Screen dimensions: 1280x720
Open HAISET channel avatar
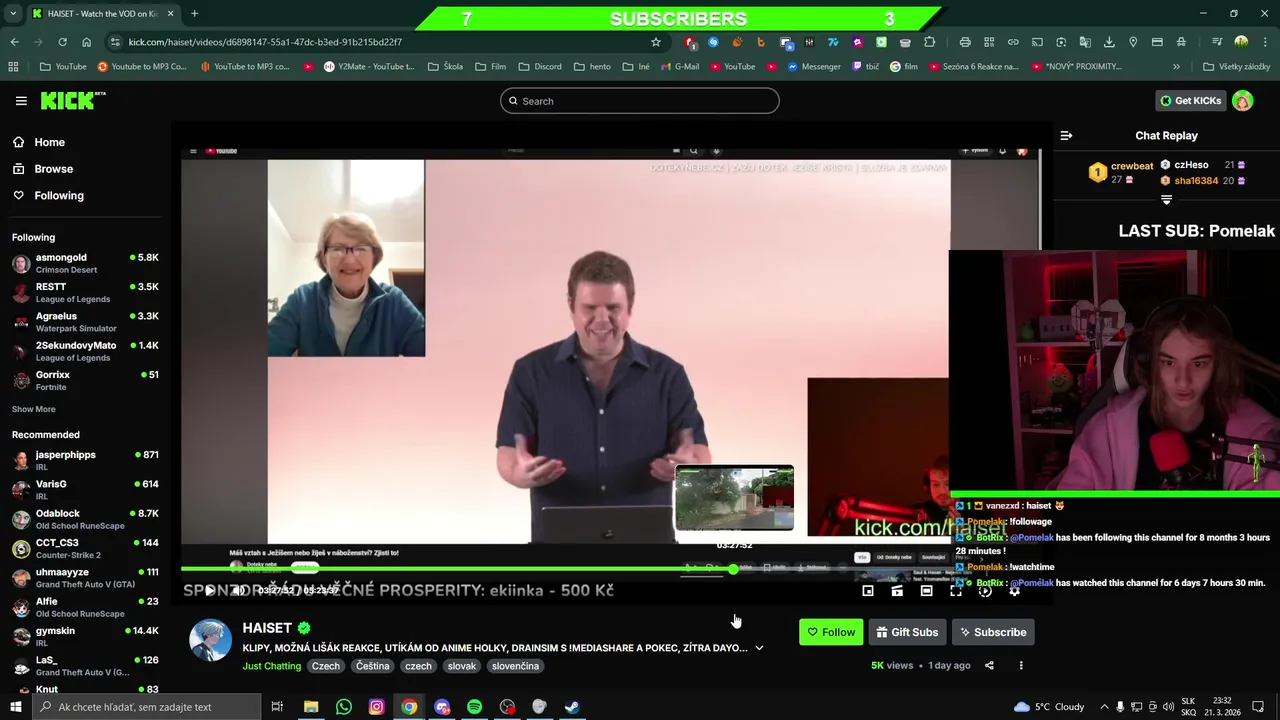[210, 641]
